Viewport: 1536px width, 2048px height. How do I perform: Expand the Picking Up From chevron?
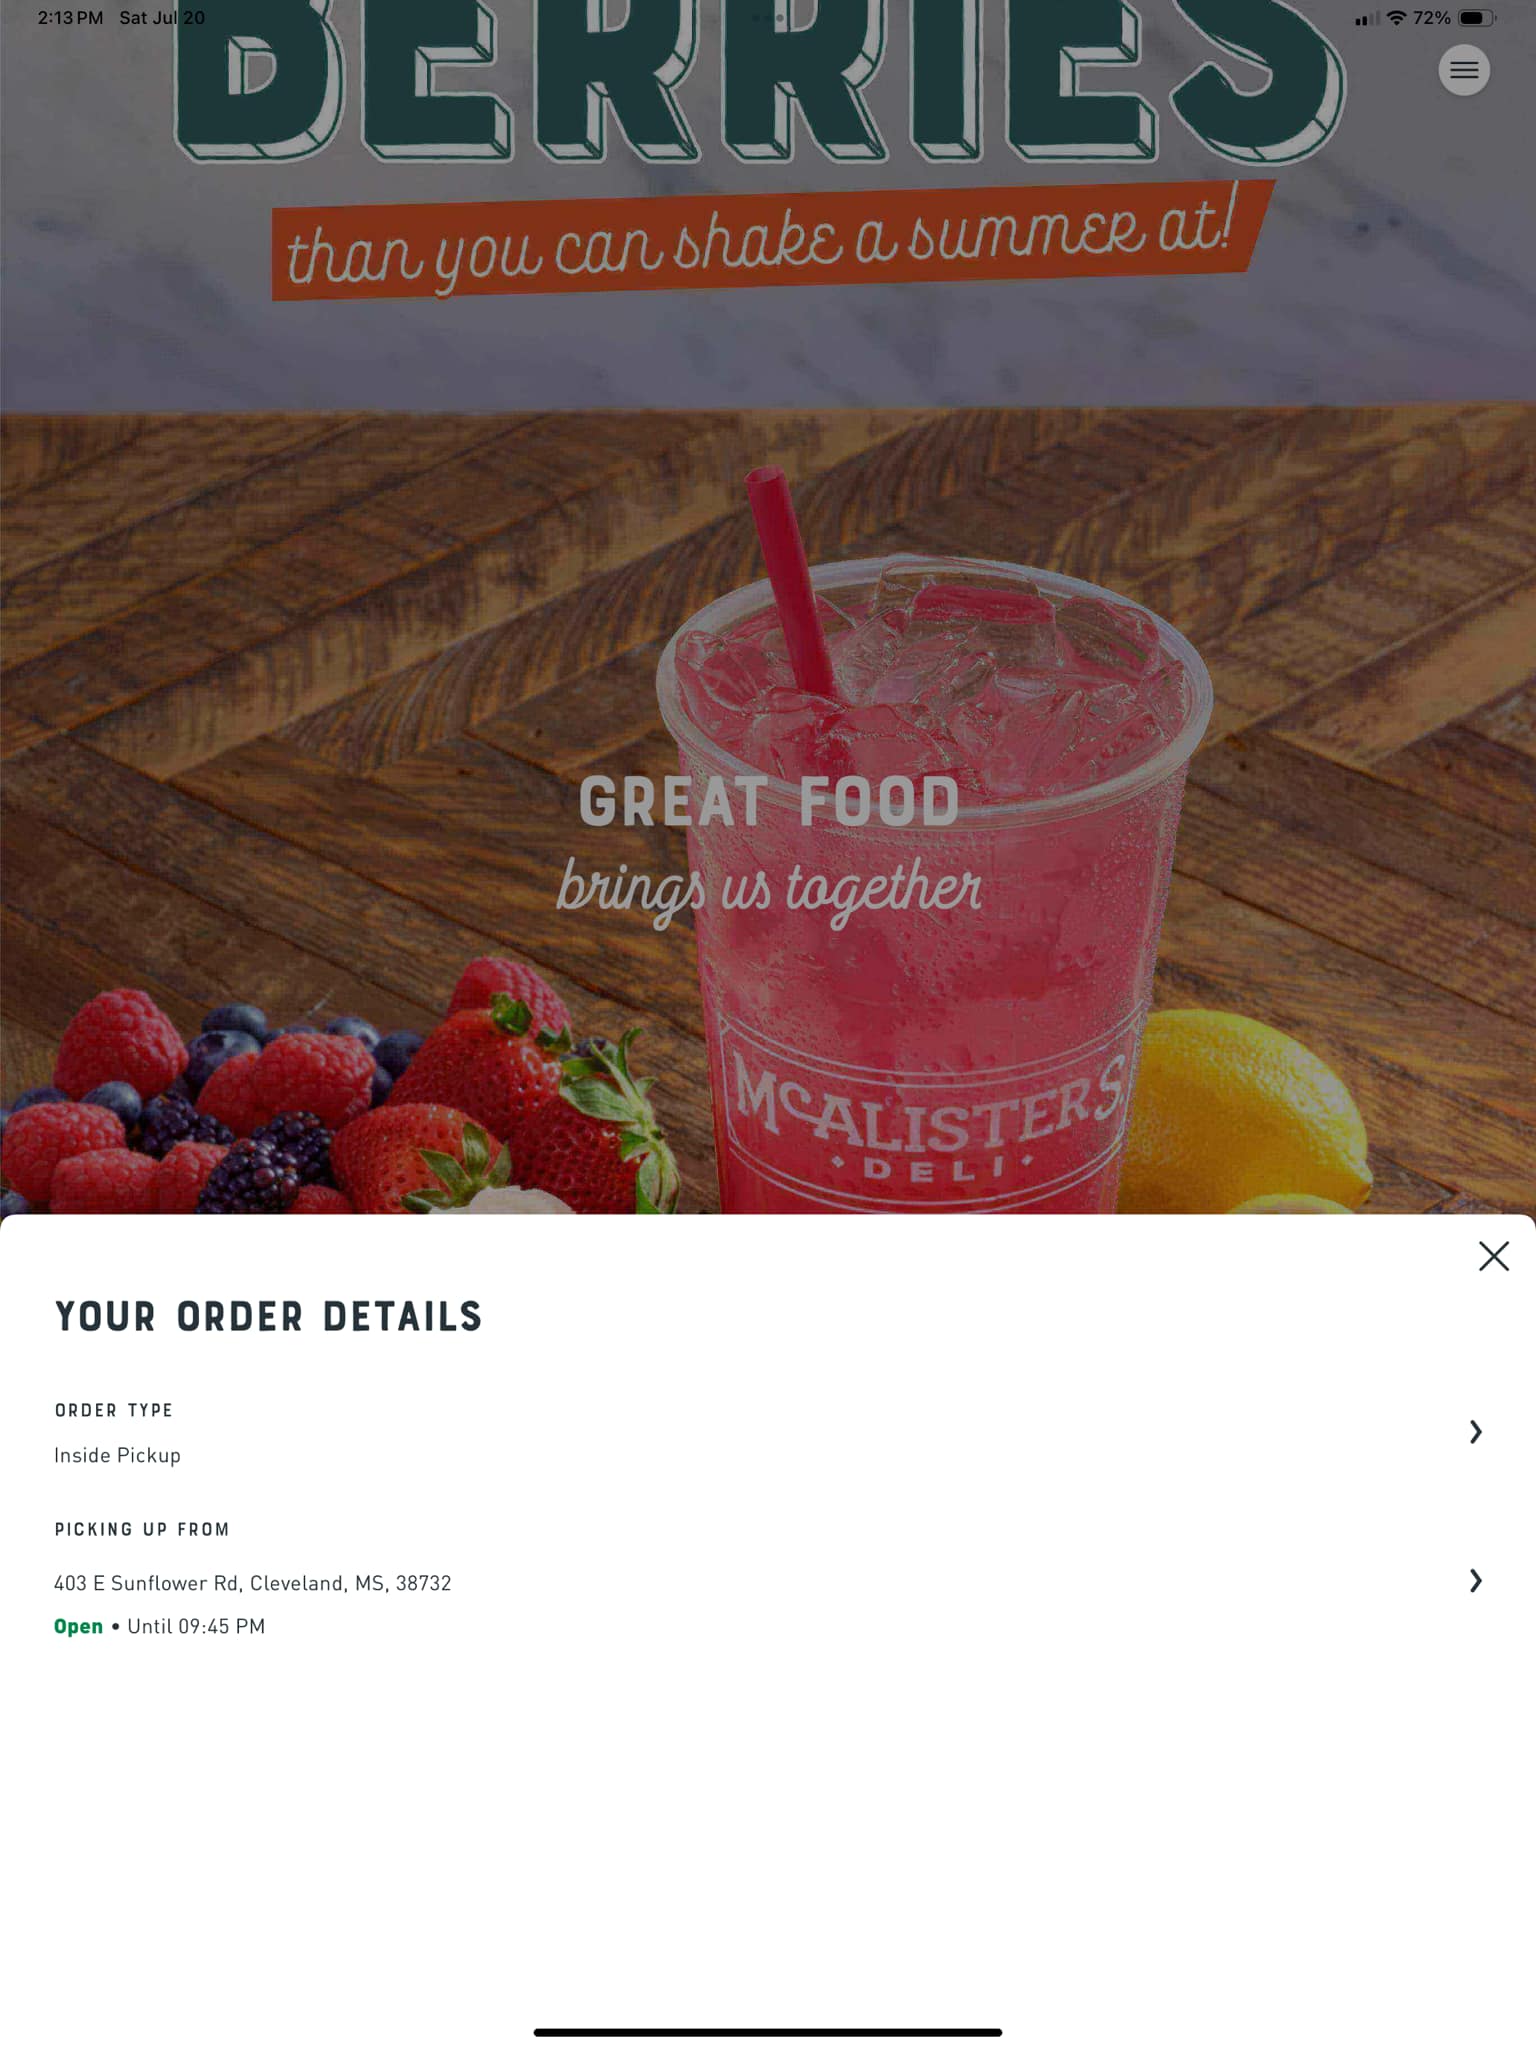click(x=1475, y=1580)
